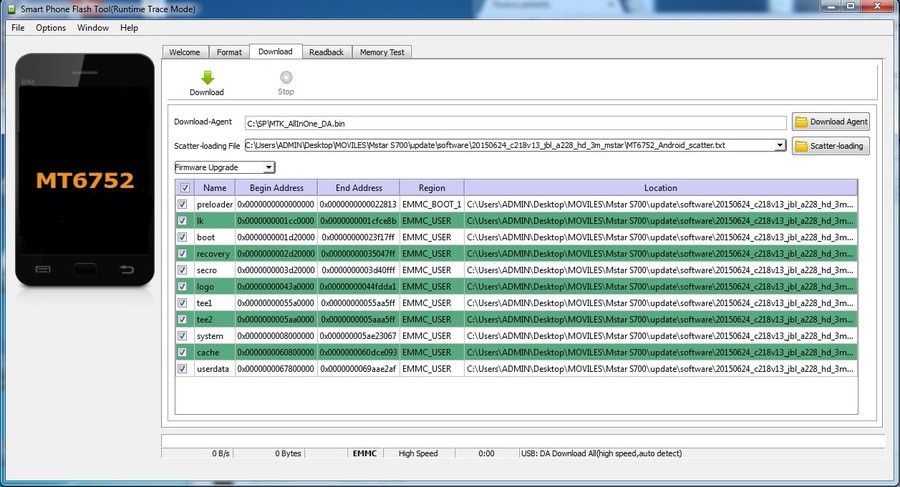Select the Download tab

click(x=276, y=51)
